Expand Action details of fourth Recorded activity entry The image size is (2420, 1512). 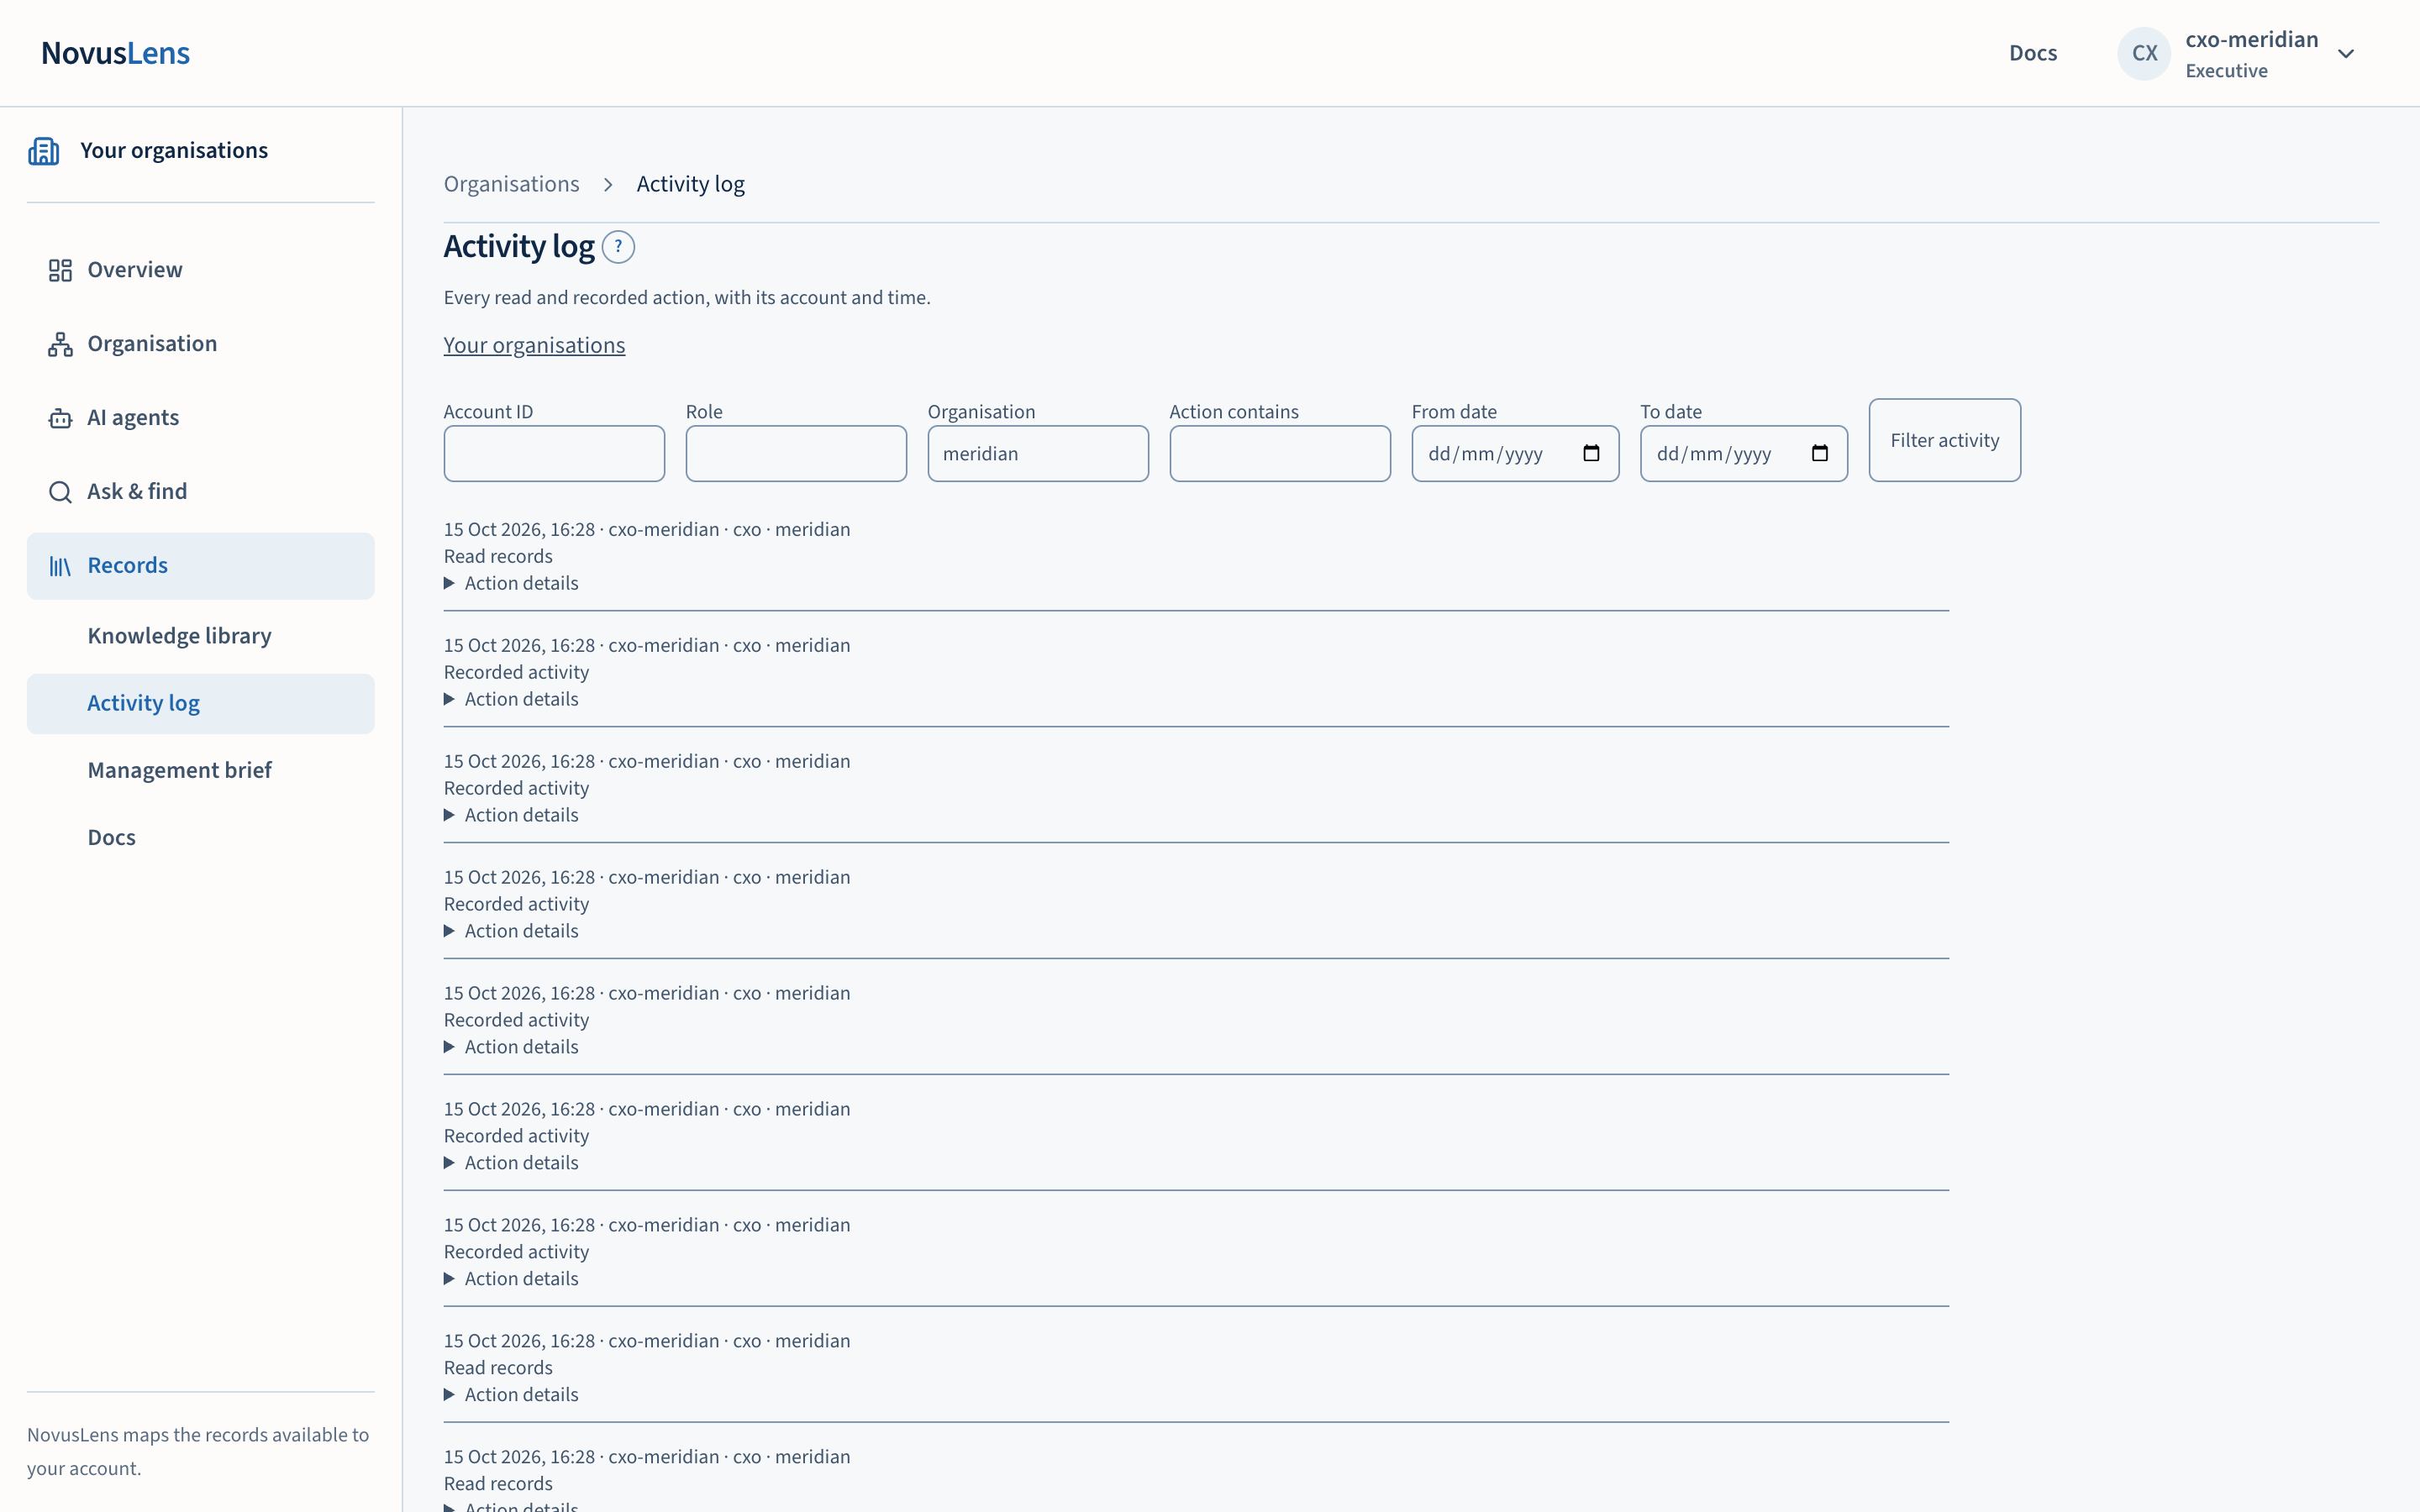click(x=511, y=1047)
